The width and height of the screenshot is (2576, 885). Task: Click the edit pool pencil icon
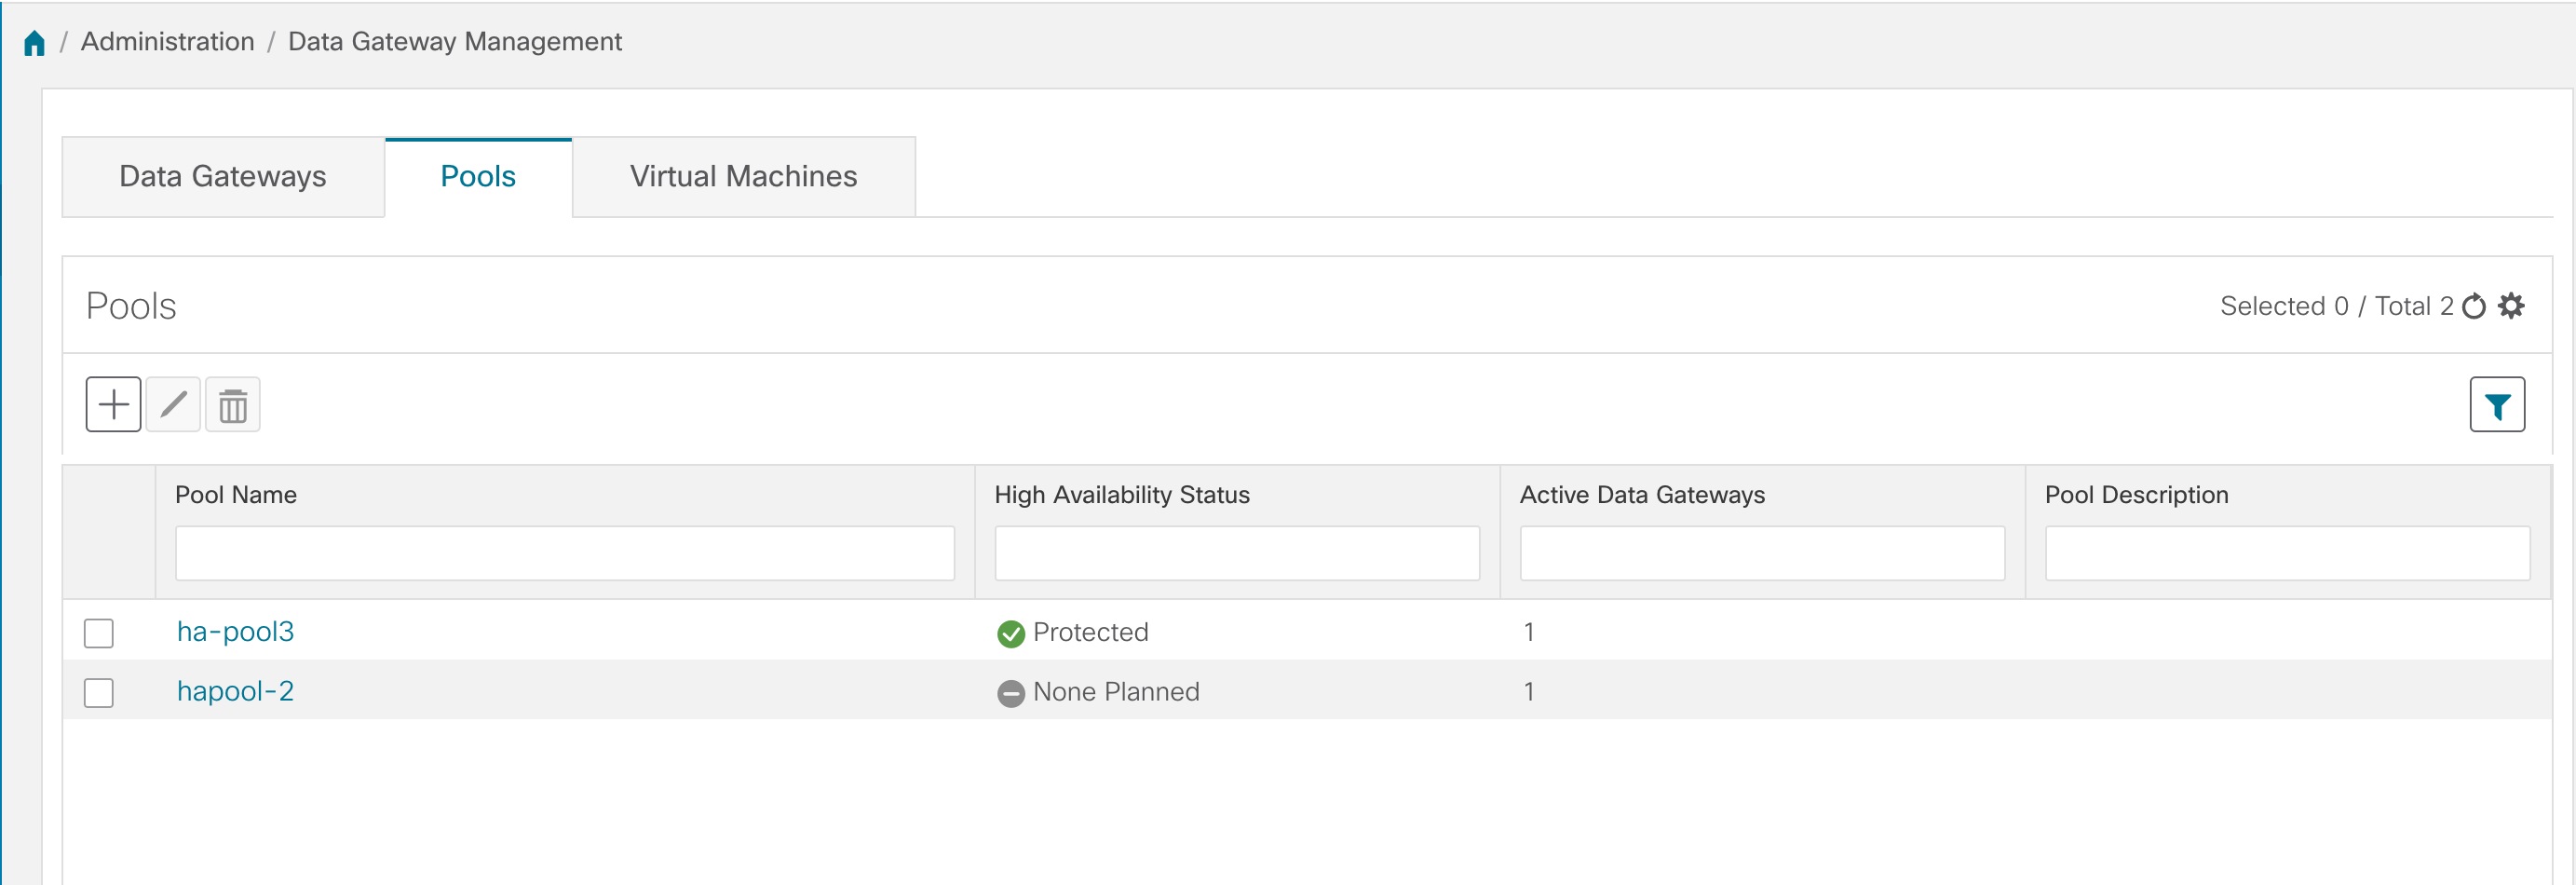coord(173,405)
